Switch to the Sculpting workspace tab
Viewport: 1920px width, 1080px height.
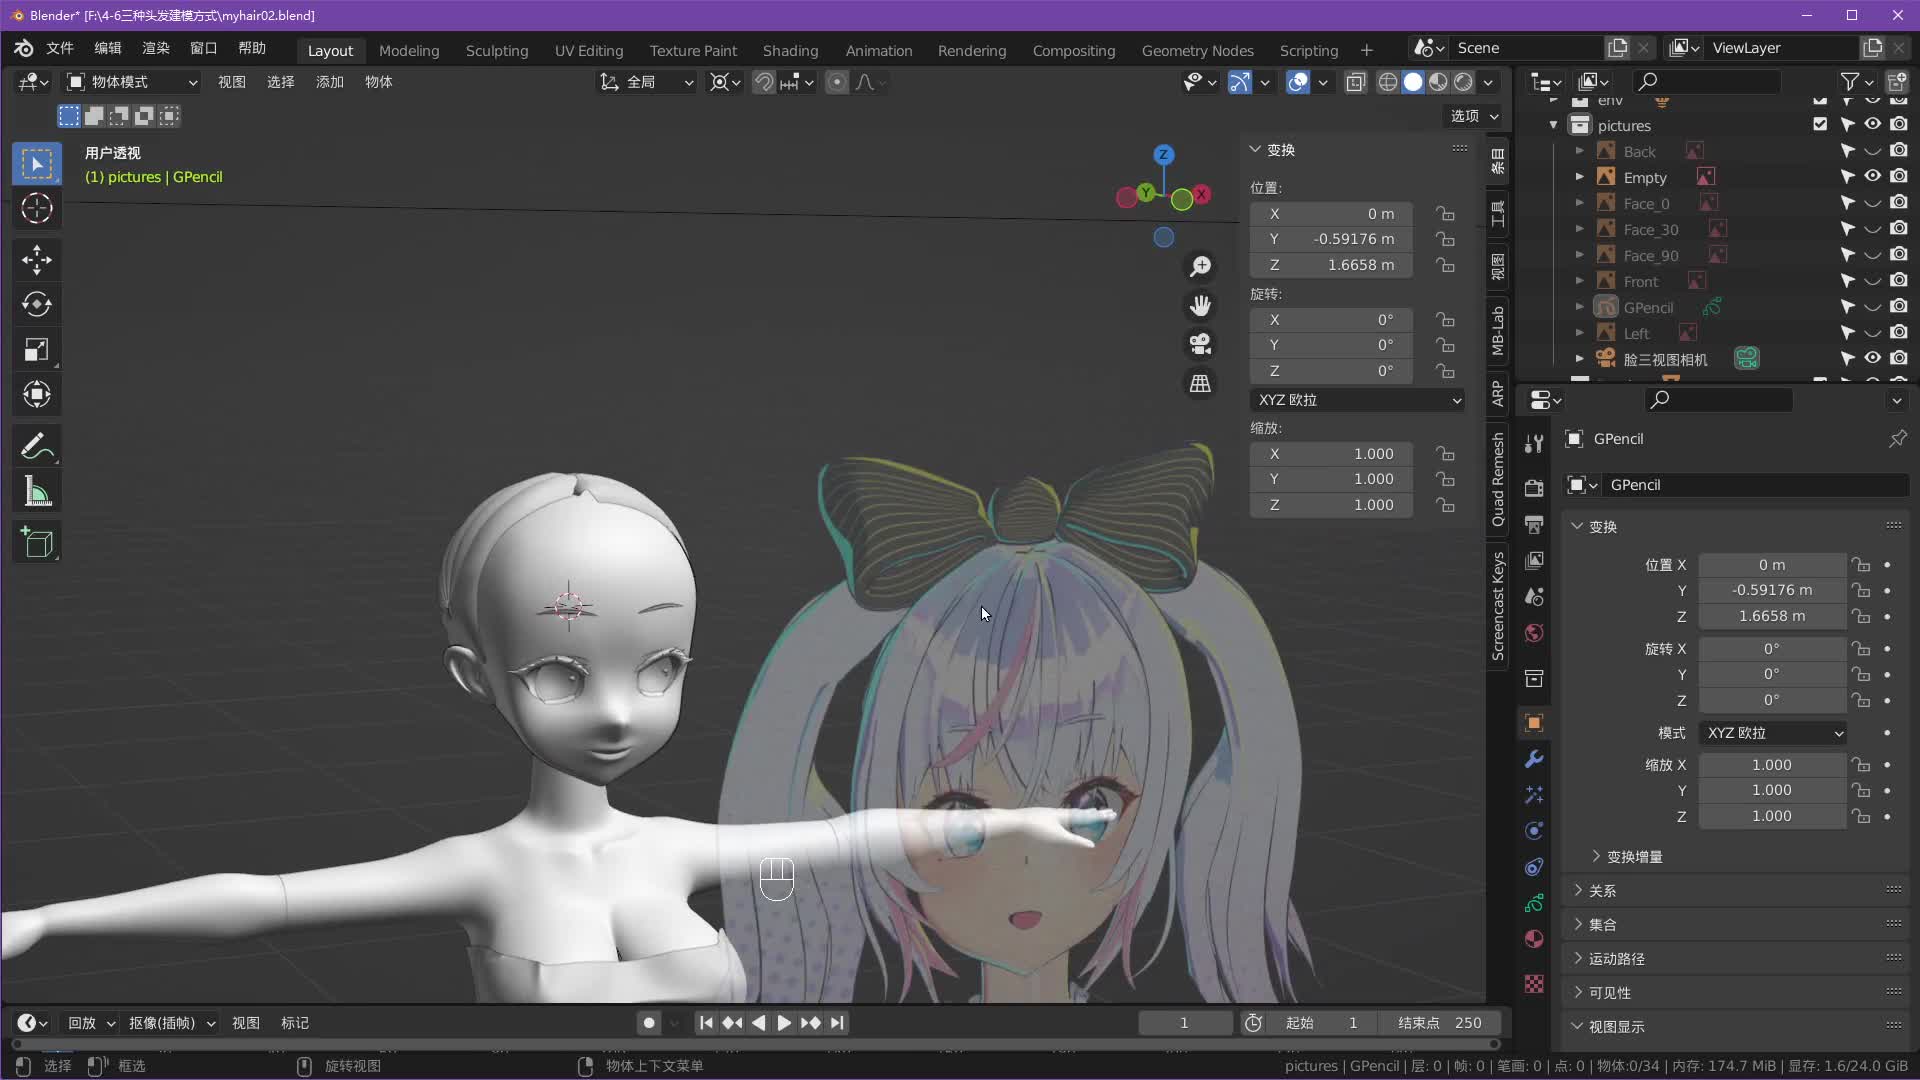[496, 50]
